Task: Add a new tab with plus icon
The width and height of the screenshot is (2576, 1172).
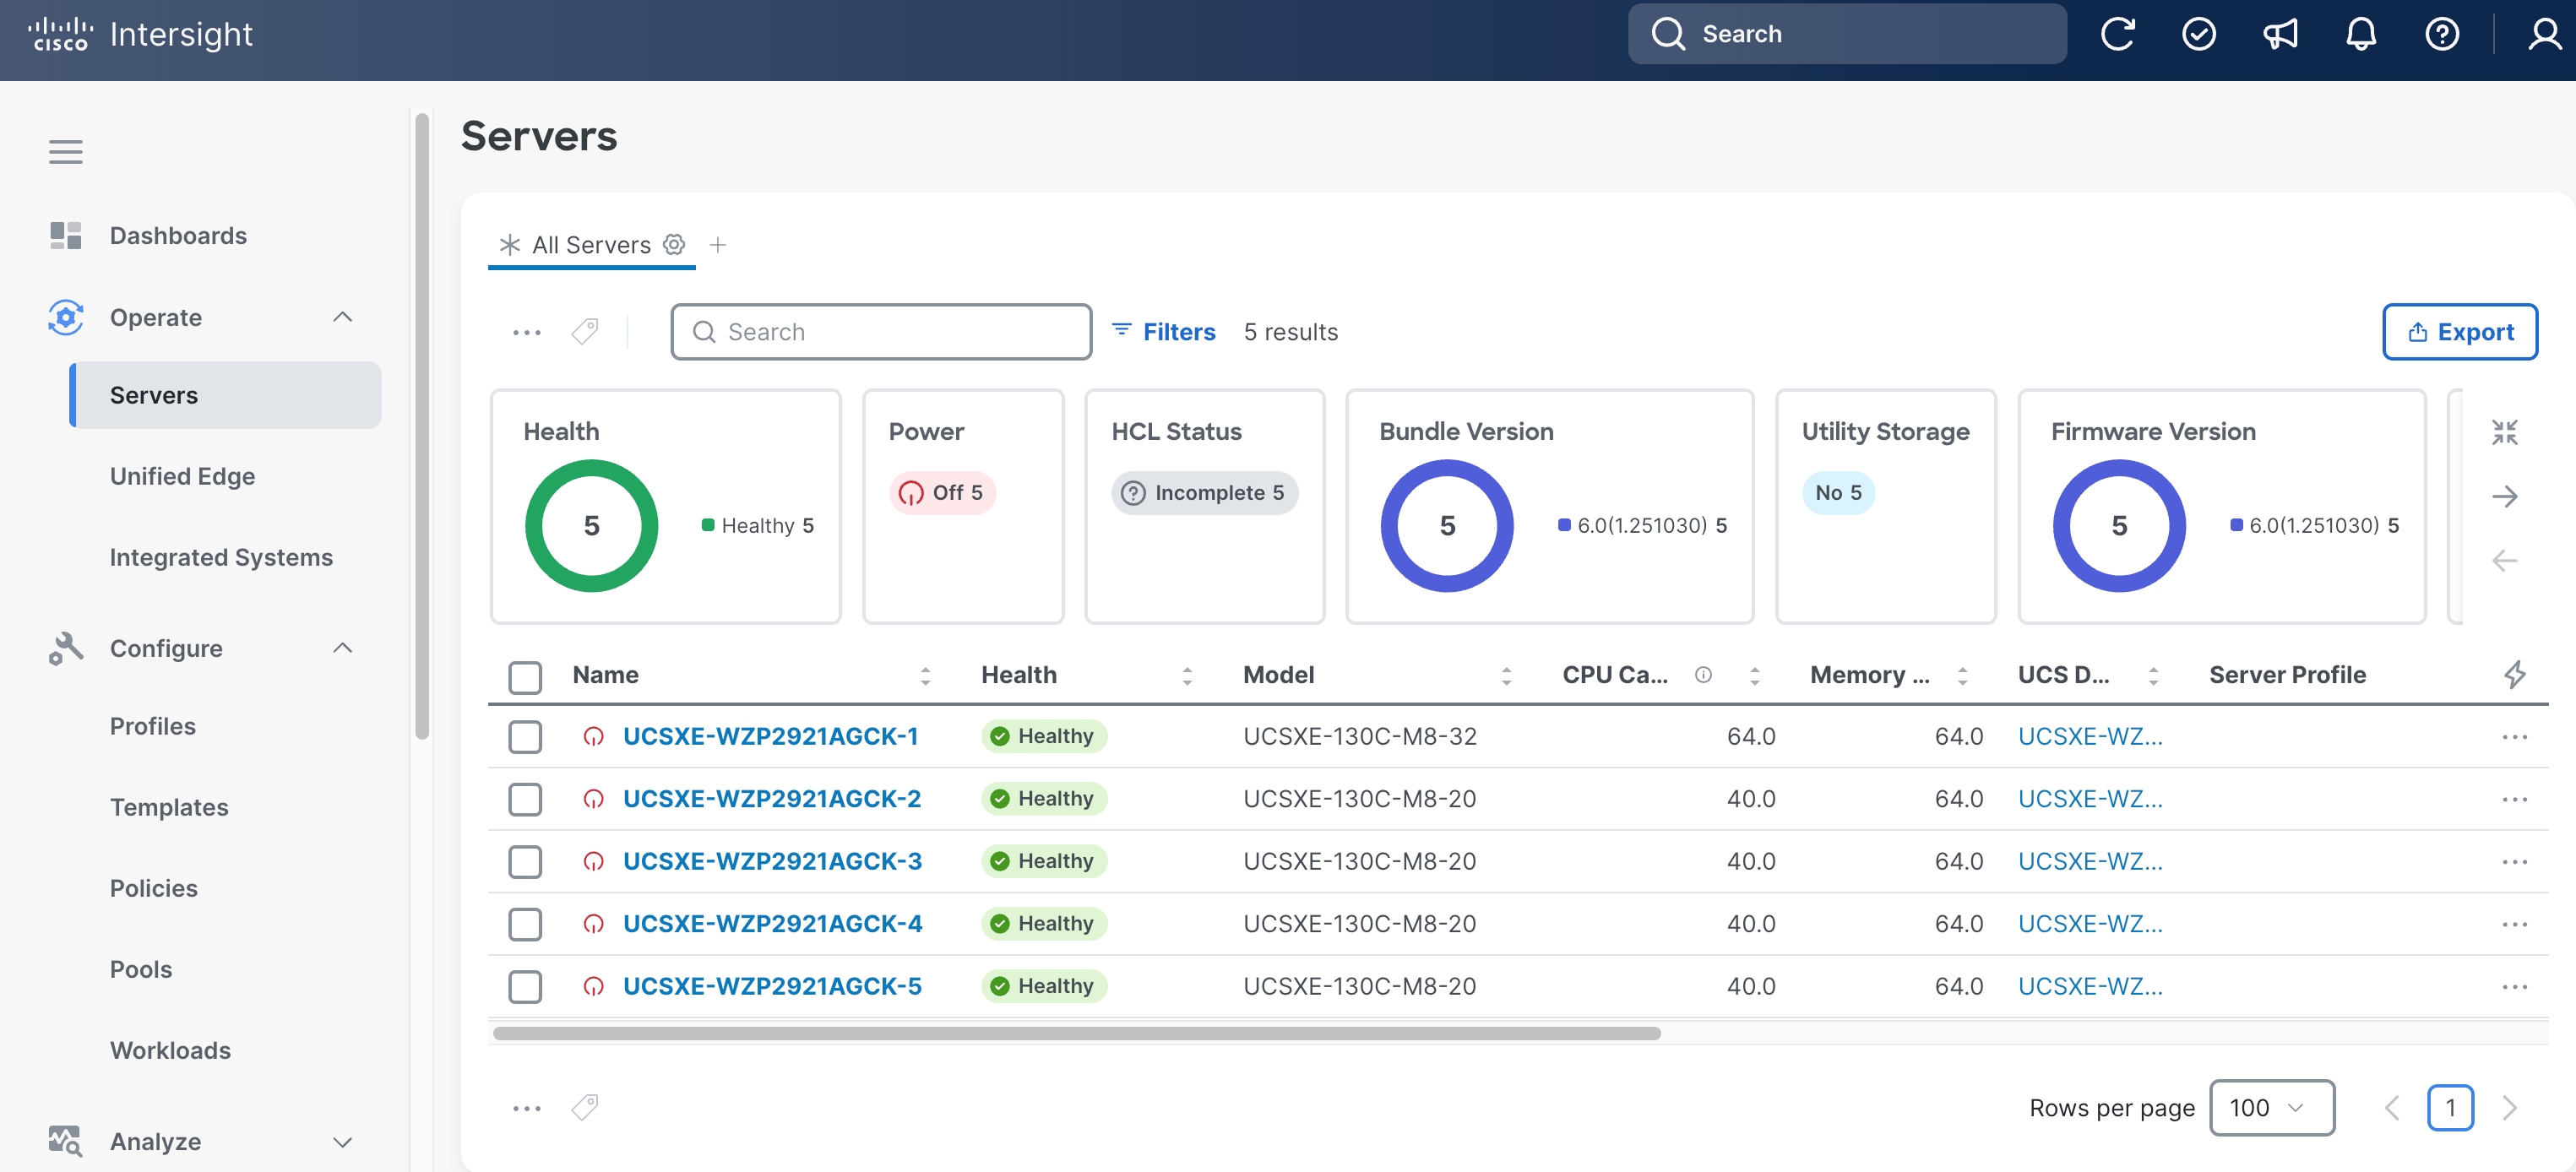Action: click(x=718, y=244)
